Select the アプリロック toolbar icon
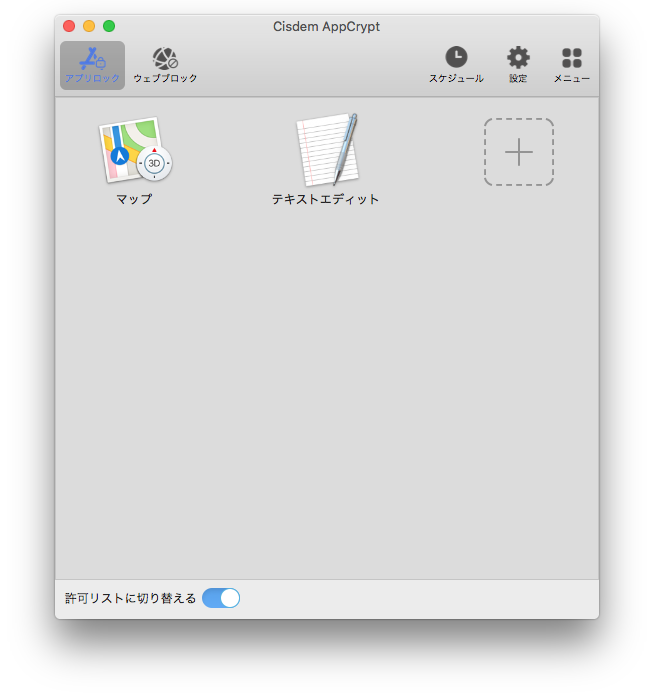This screenshot has width=655, height=696. coord(92,58)
